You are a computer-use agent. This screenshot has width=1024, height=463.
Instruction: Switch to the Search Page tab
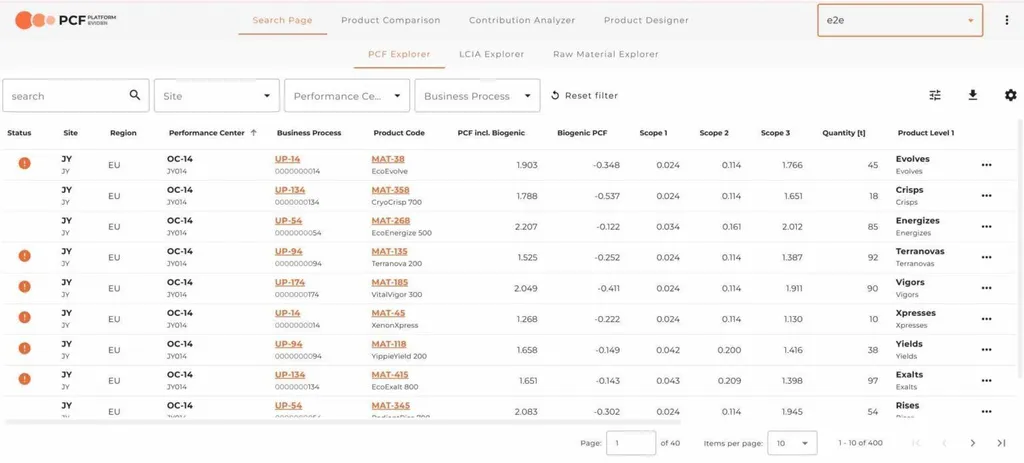coord(282,20)
